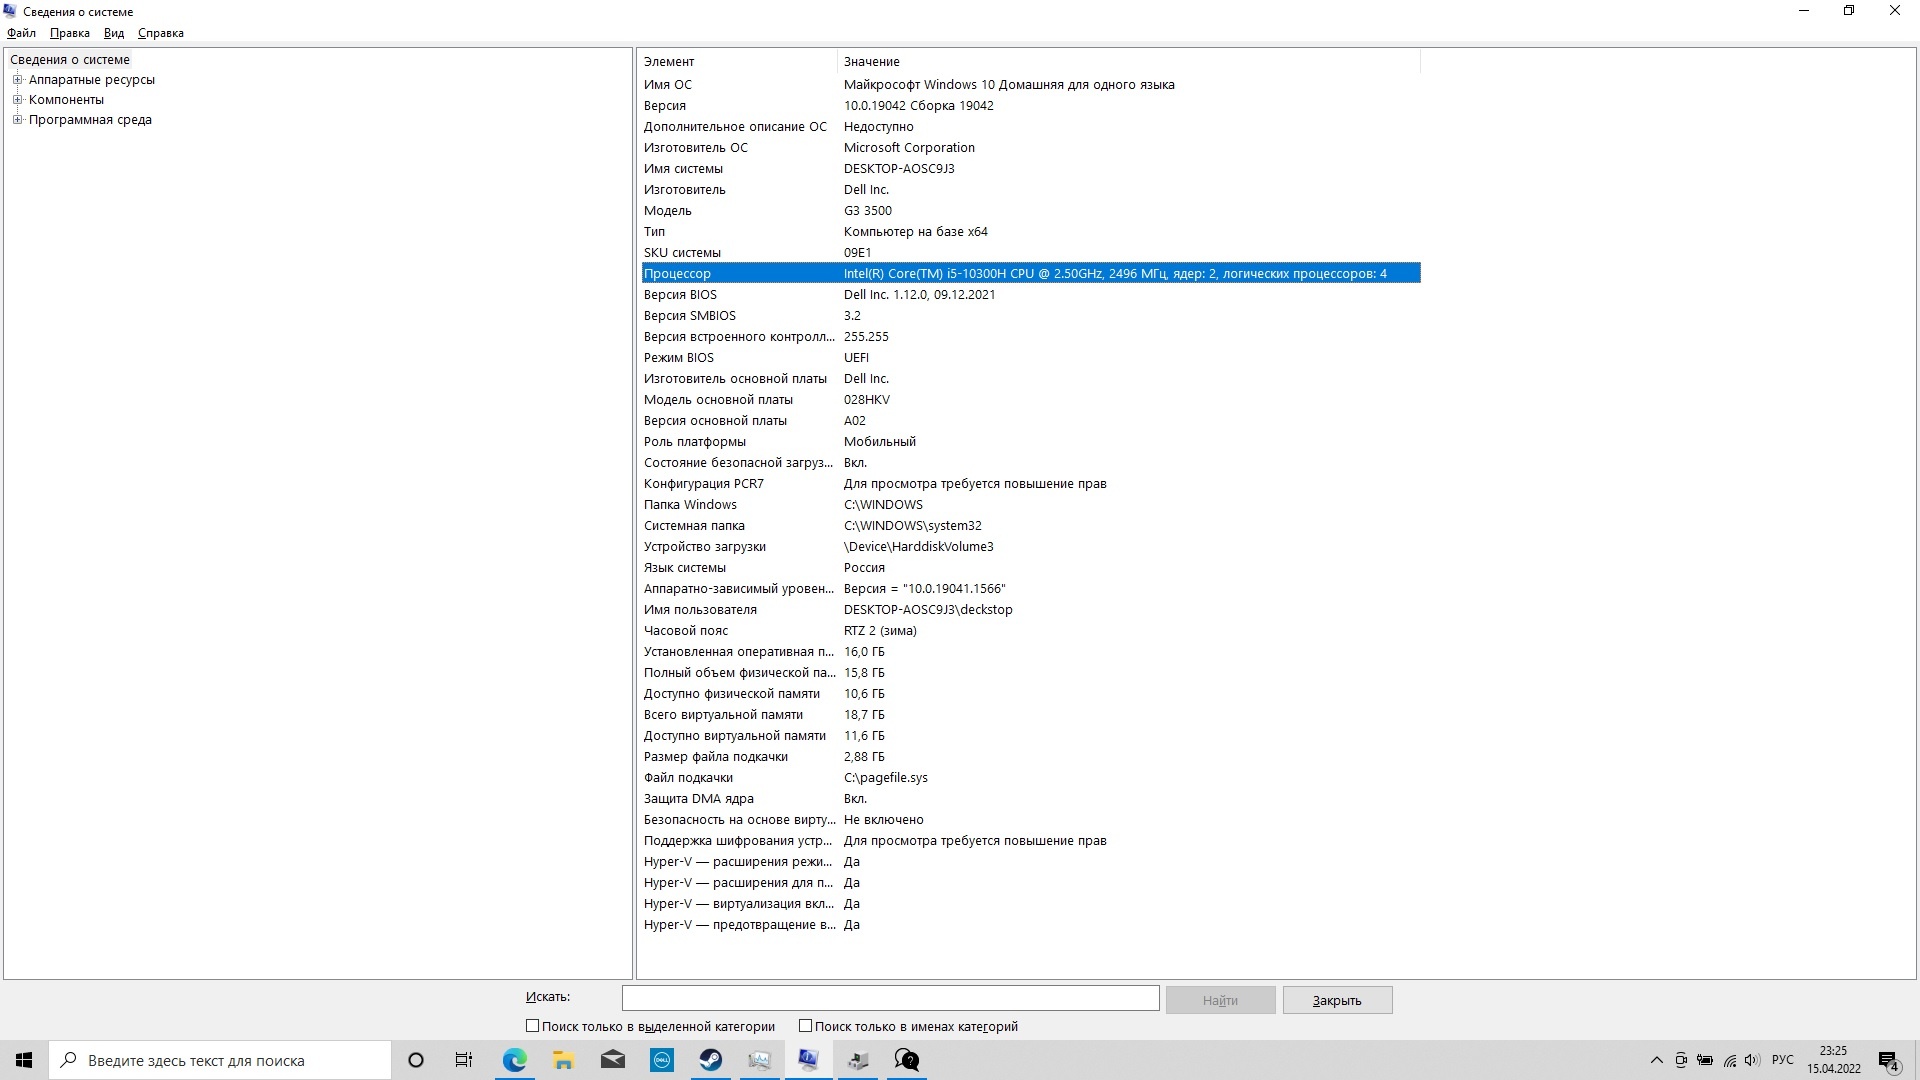Open the performance monitor taskbar icon
Viewport: 1920px width, 1080px height.
pyautogui.click(x=760, y=1060)
